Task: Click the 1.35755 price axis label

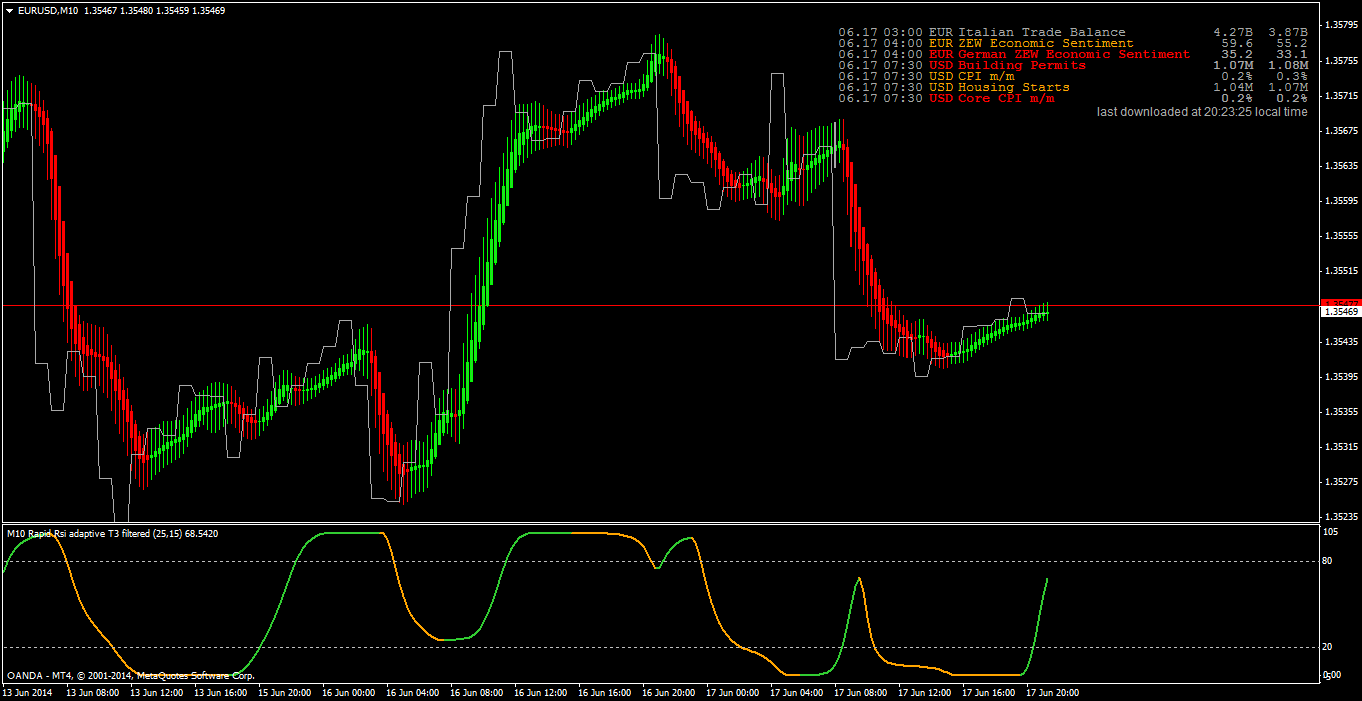Action: pos(1342,61)
